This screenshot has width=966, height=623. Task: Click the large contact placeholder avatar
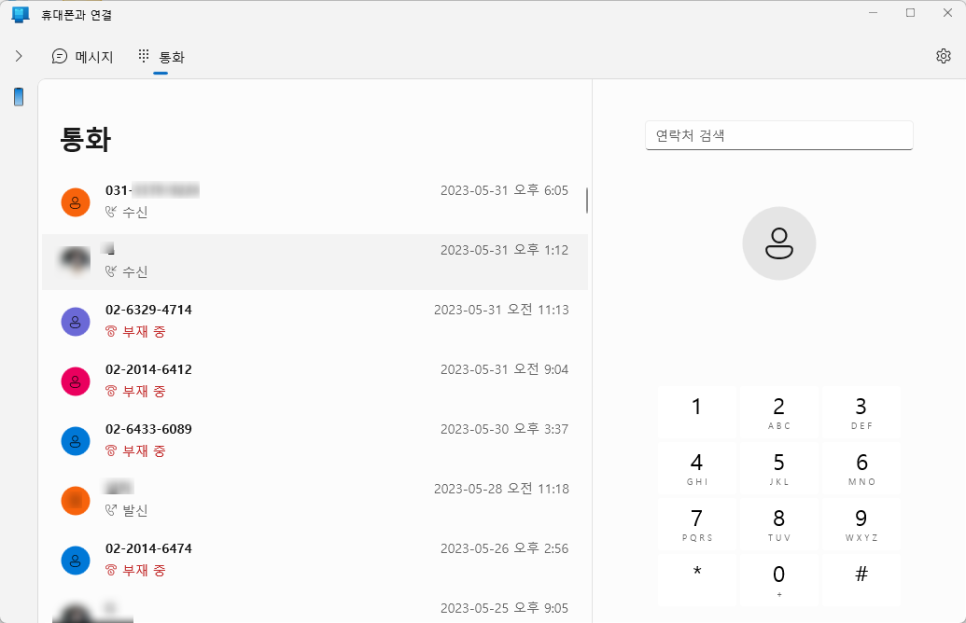pyautogui.click(x=779, y=243)
